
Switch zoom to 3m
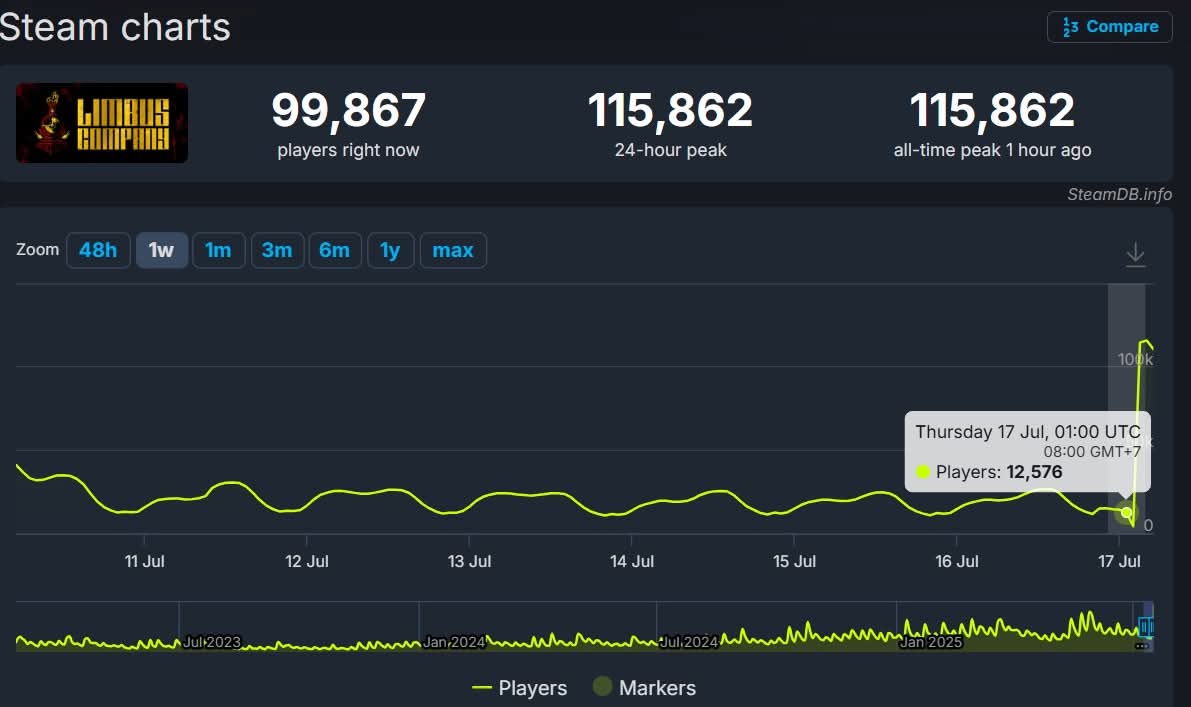277,250
